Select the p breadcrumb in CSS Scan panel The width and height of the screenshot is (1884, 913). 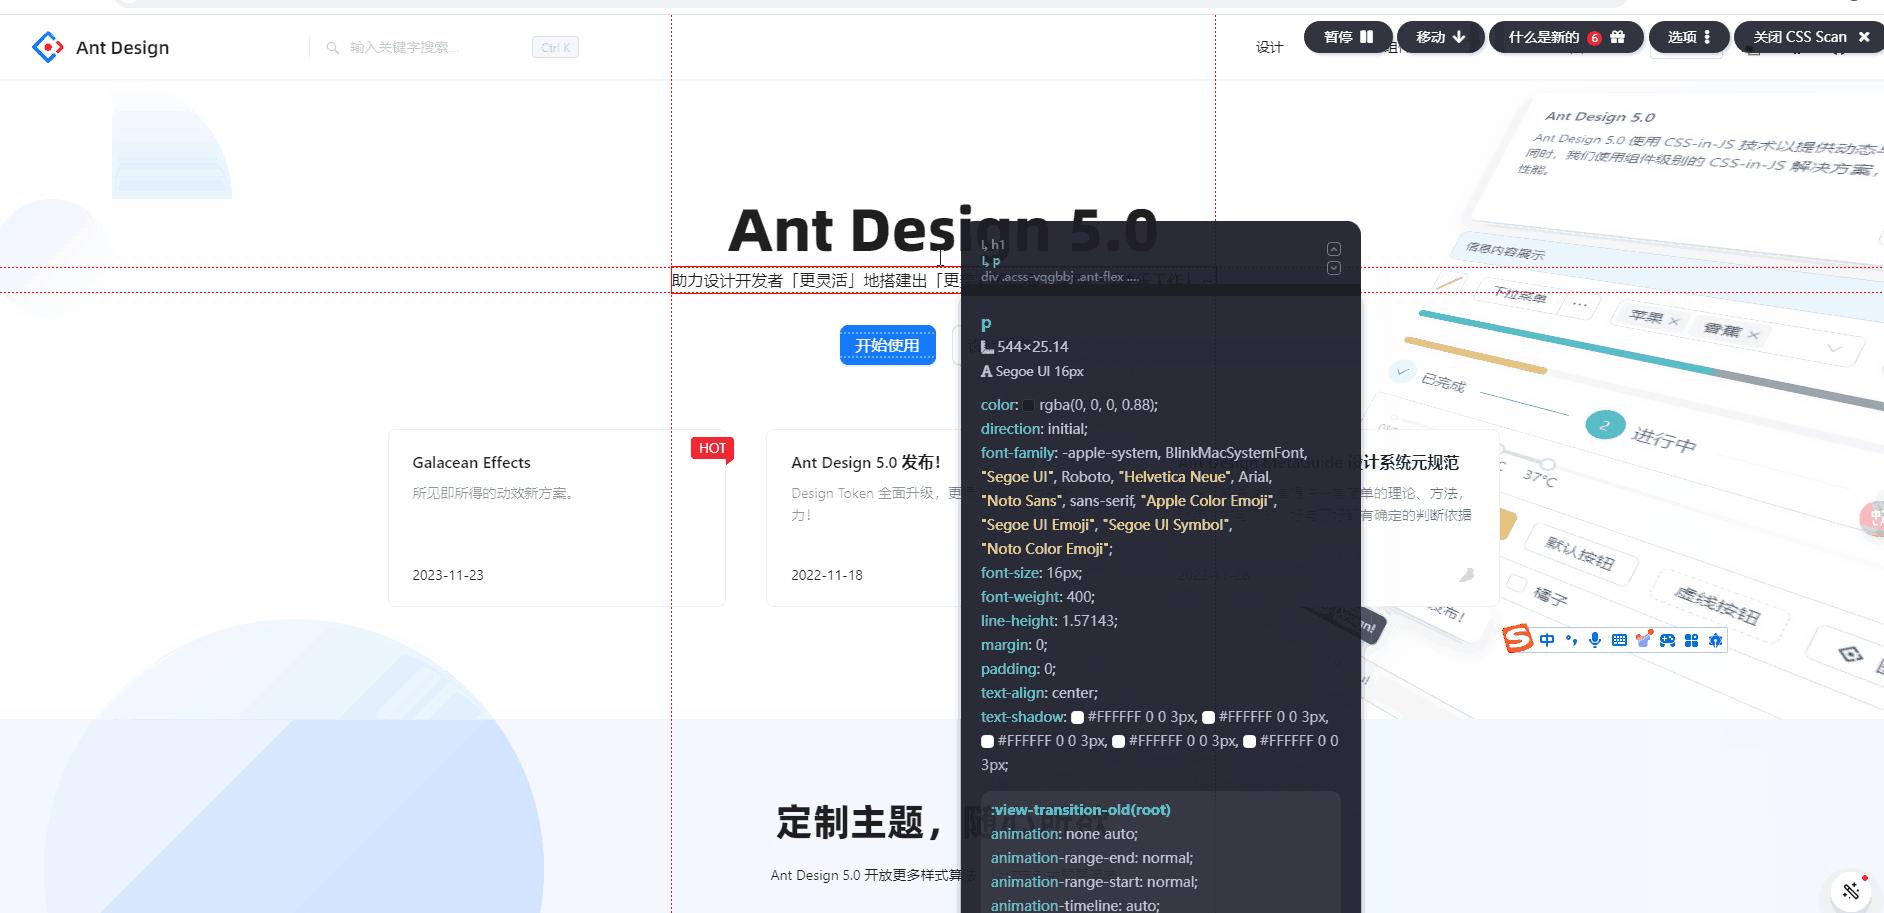pos(991,261)
